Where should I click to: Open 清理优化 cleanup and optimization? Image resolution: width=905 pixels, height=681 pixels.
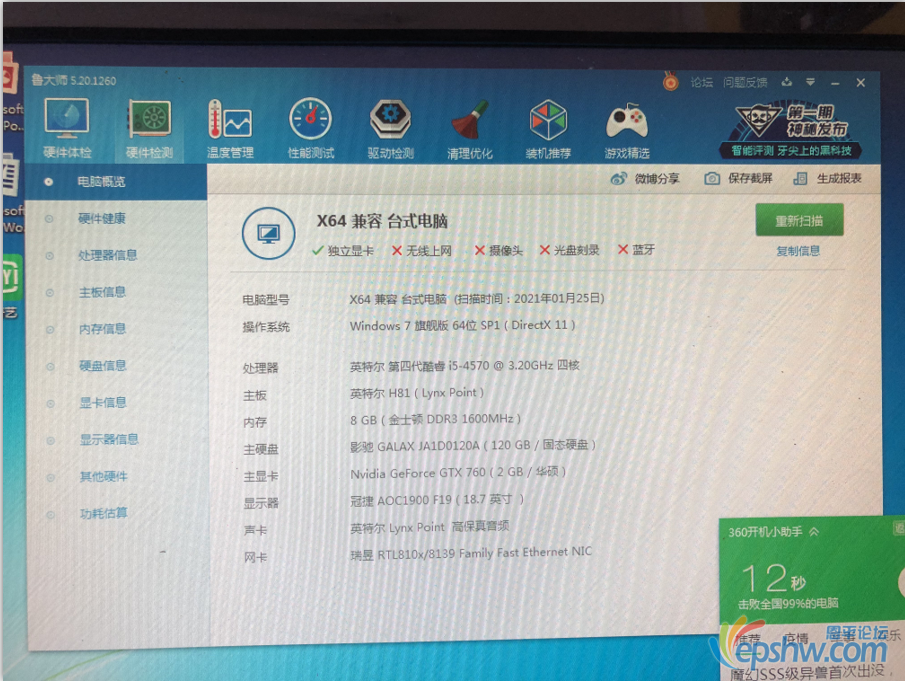470,129
